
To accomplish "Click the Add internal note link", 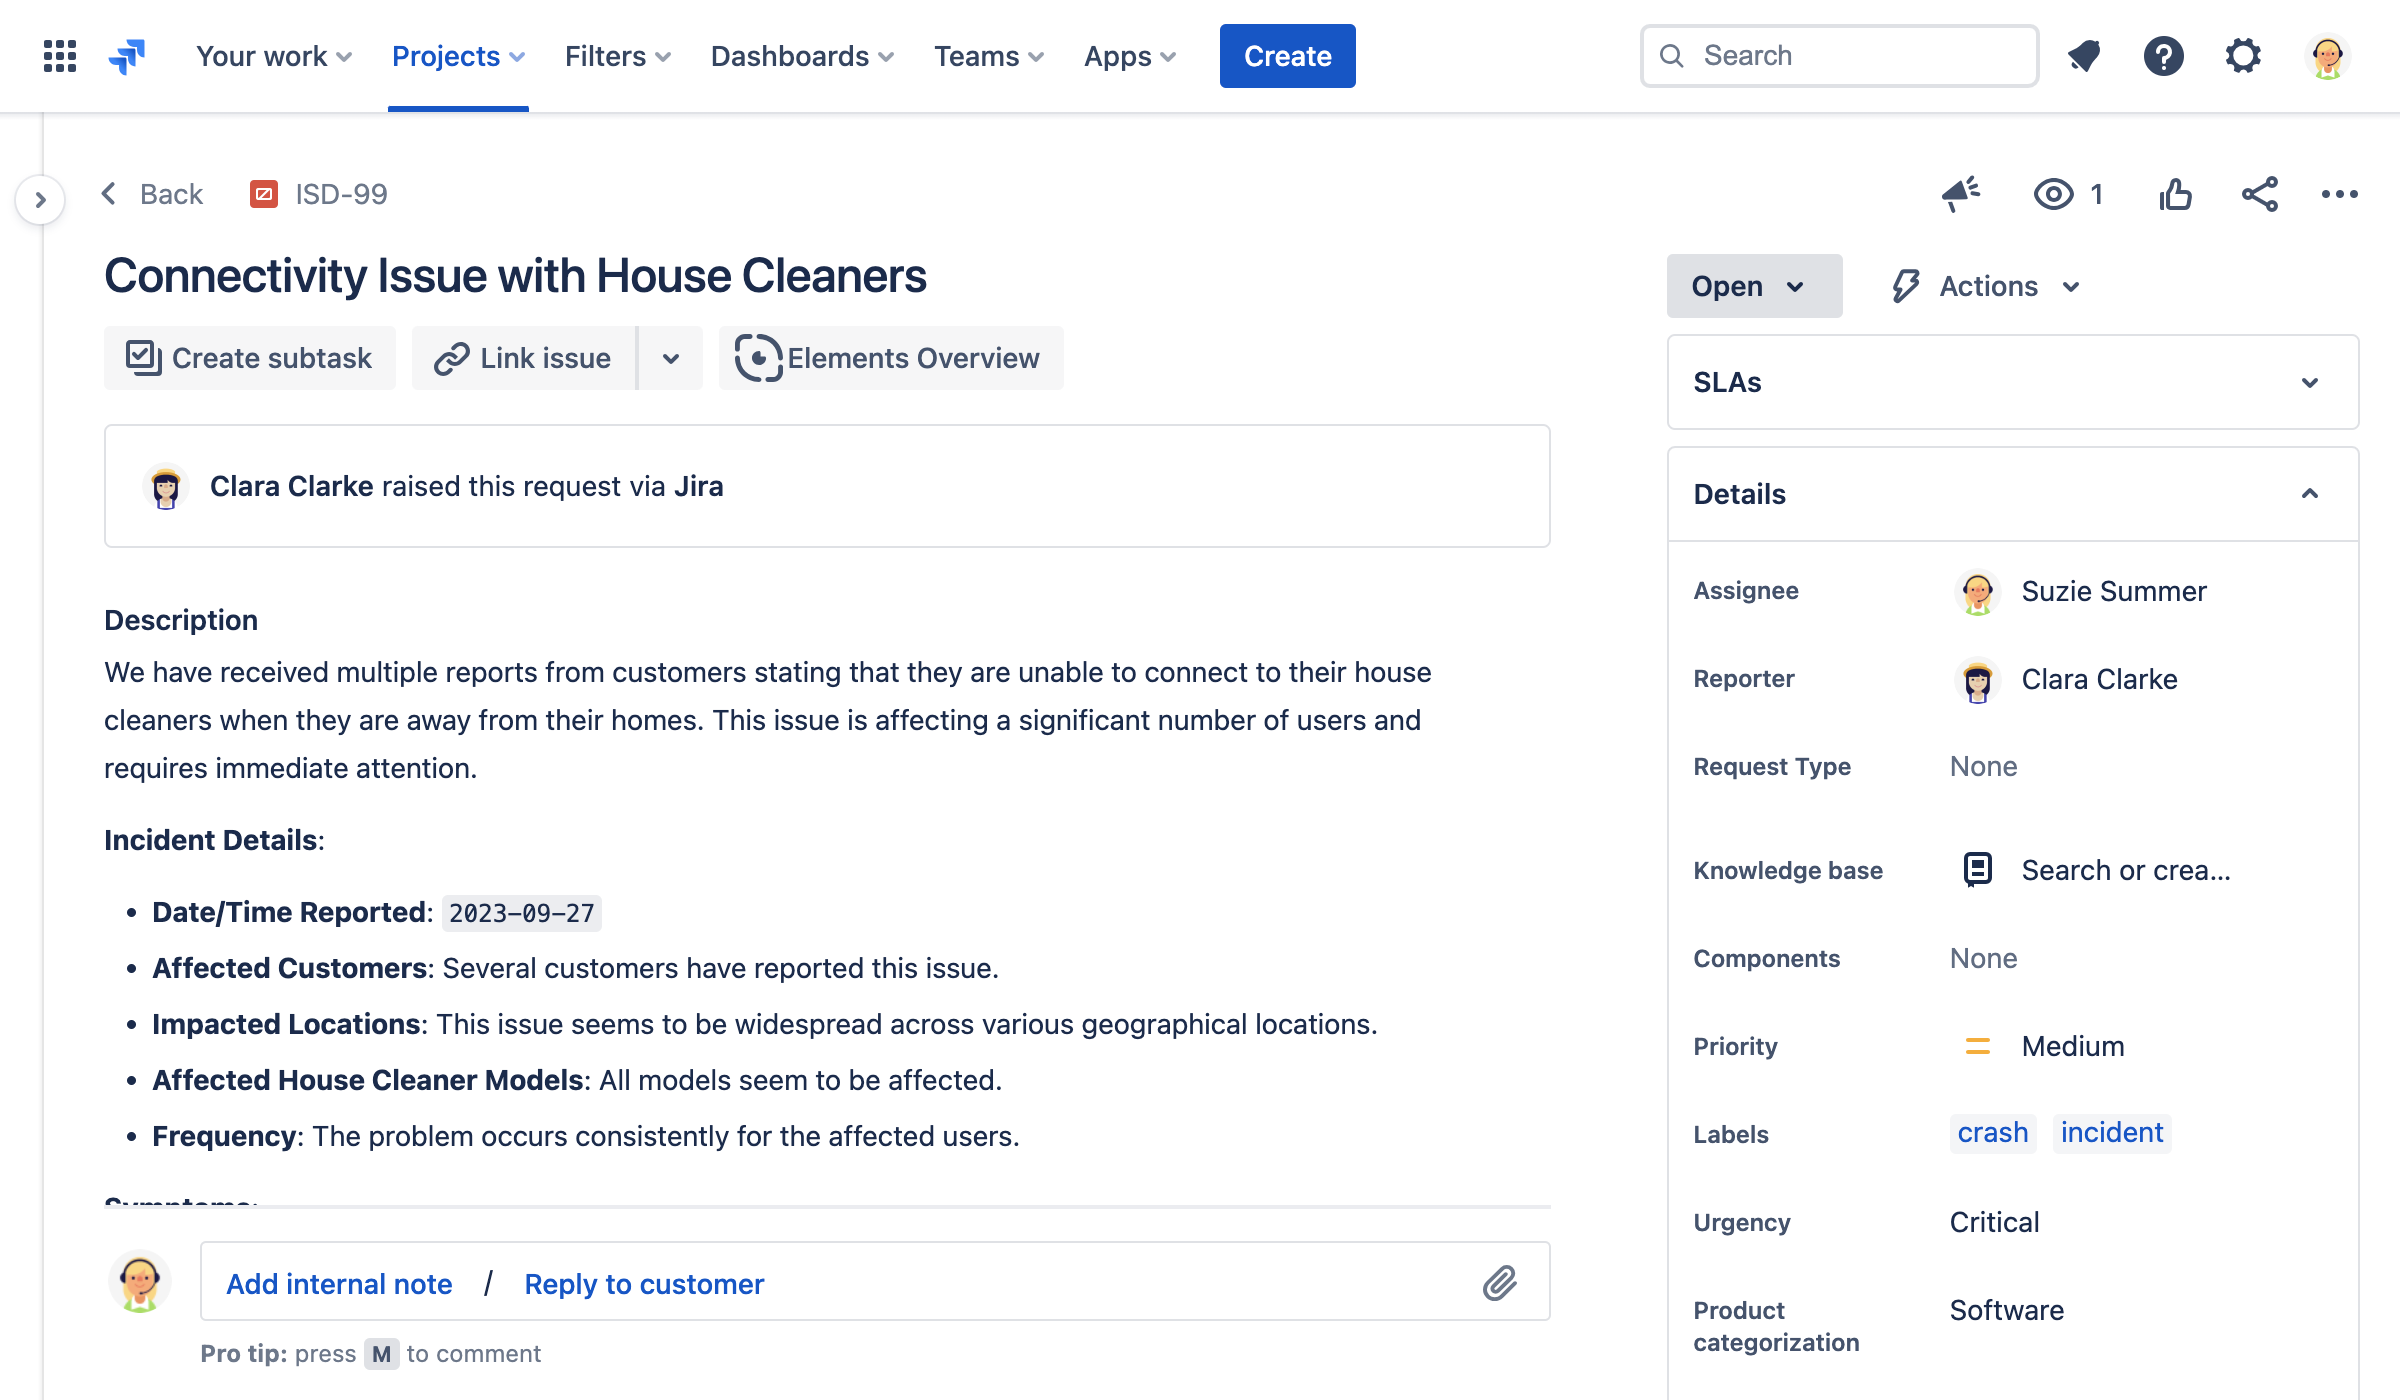I will click(338, 1283).
